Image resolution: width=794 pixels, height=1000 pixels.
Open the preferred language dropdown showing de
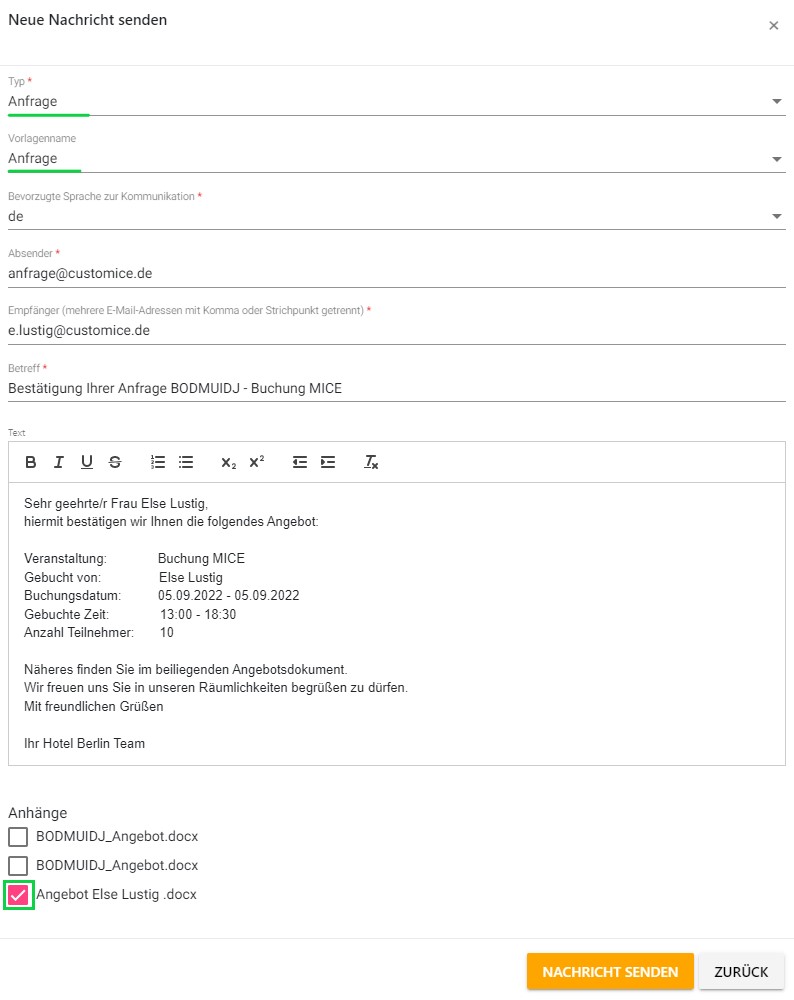(397, 216)
